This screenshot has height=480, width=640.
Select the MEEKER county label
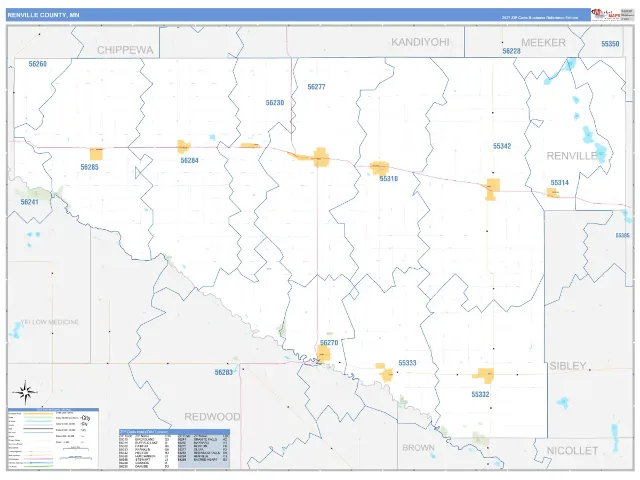[x=543, y=42]
